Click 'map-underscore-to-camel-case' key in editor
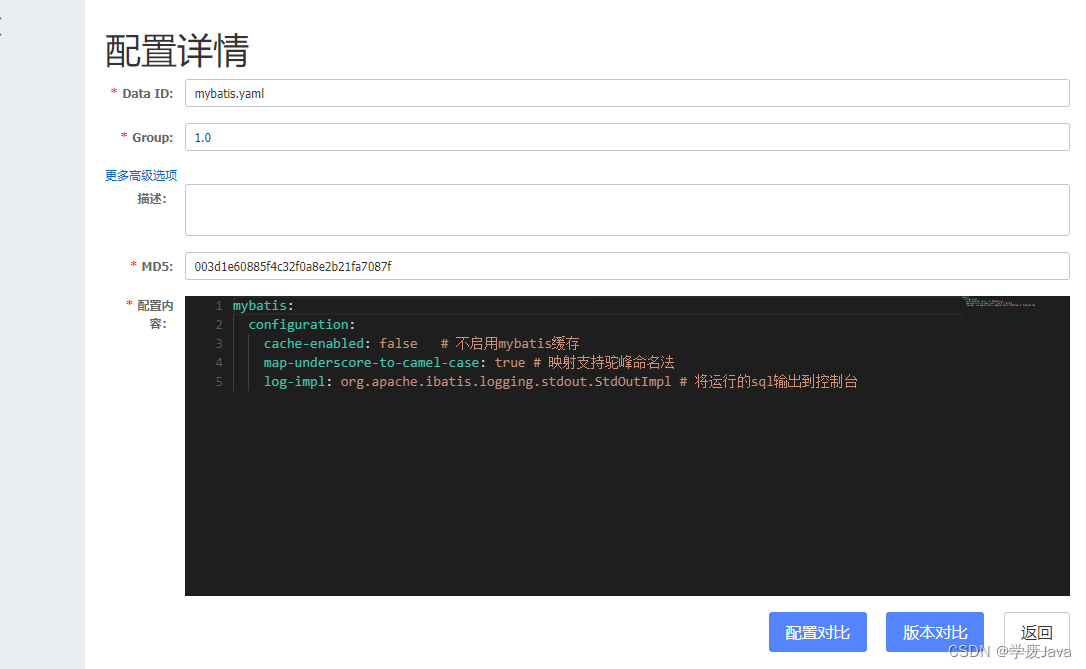The width and height of the screenshot is (1086, 669). [x=371, y=362]
